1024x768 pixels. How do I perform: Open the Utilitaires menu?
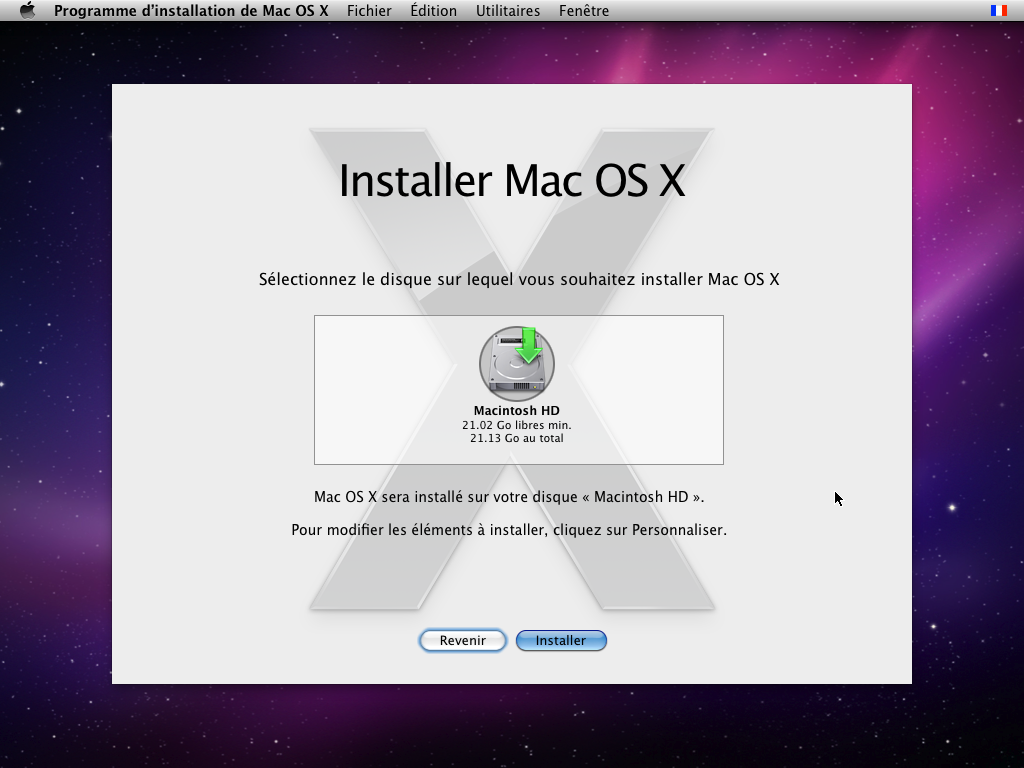click(507, 10)
